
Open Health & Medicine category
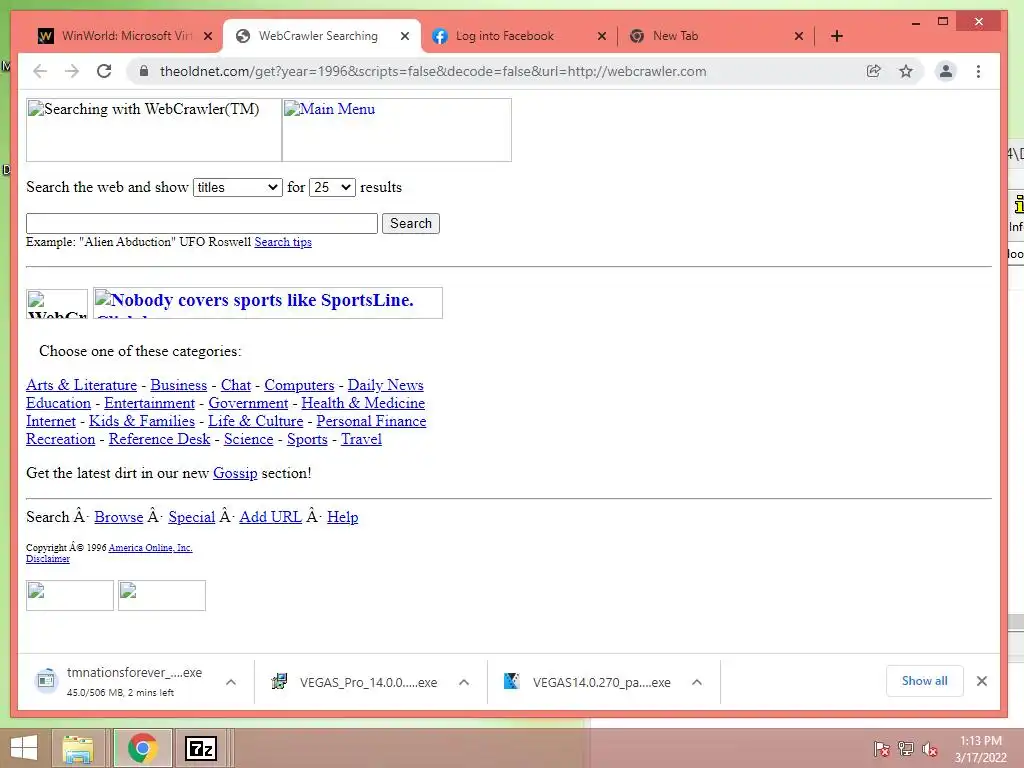[x=363, y=404]
